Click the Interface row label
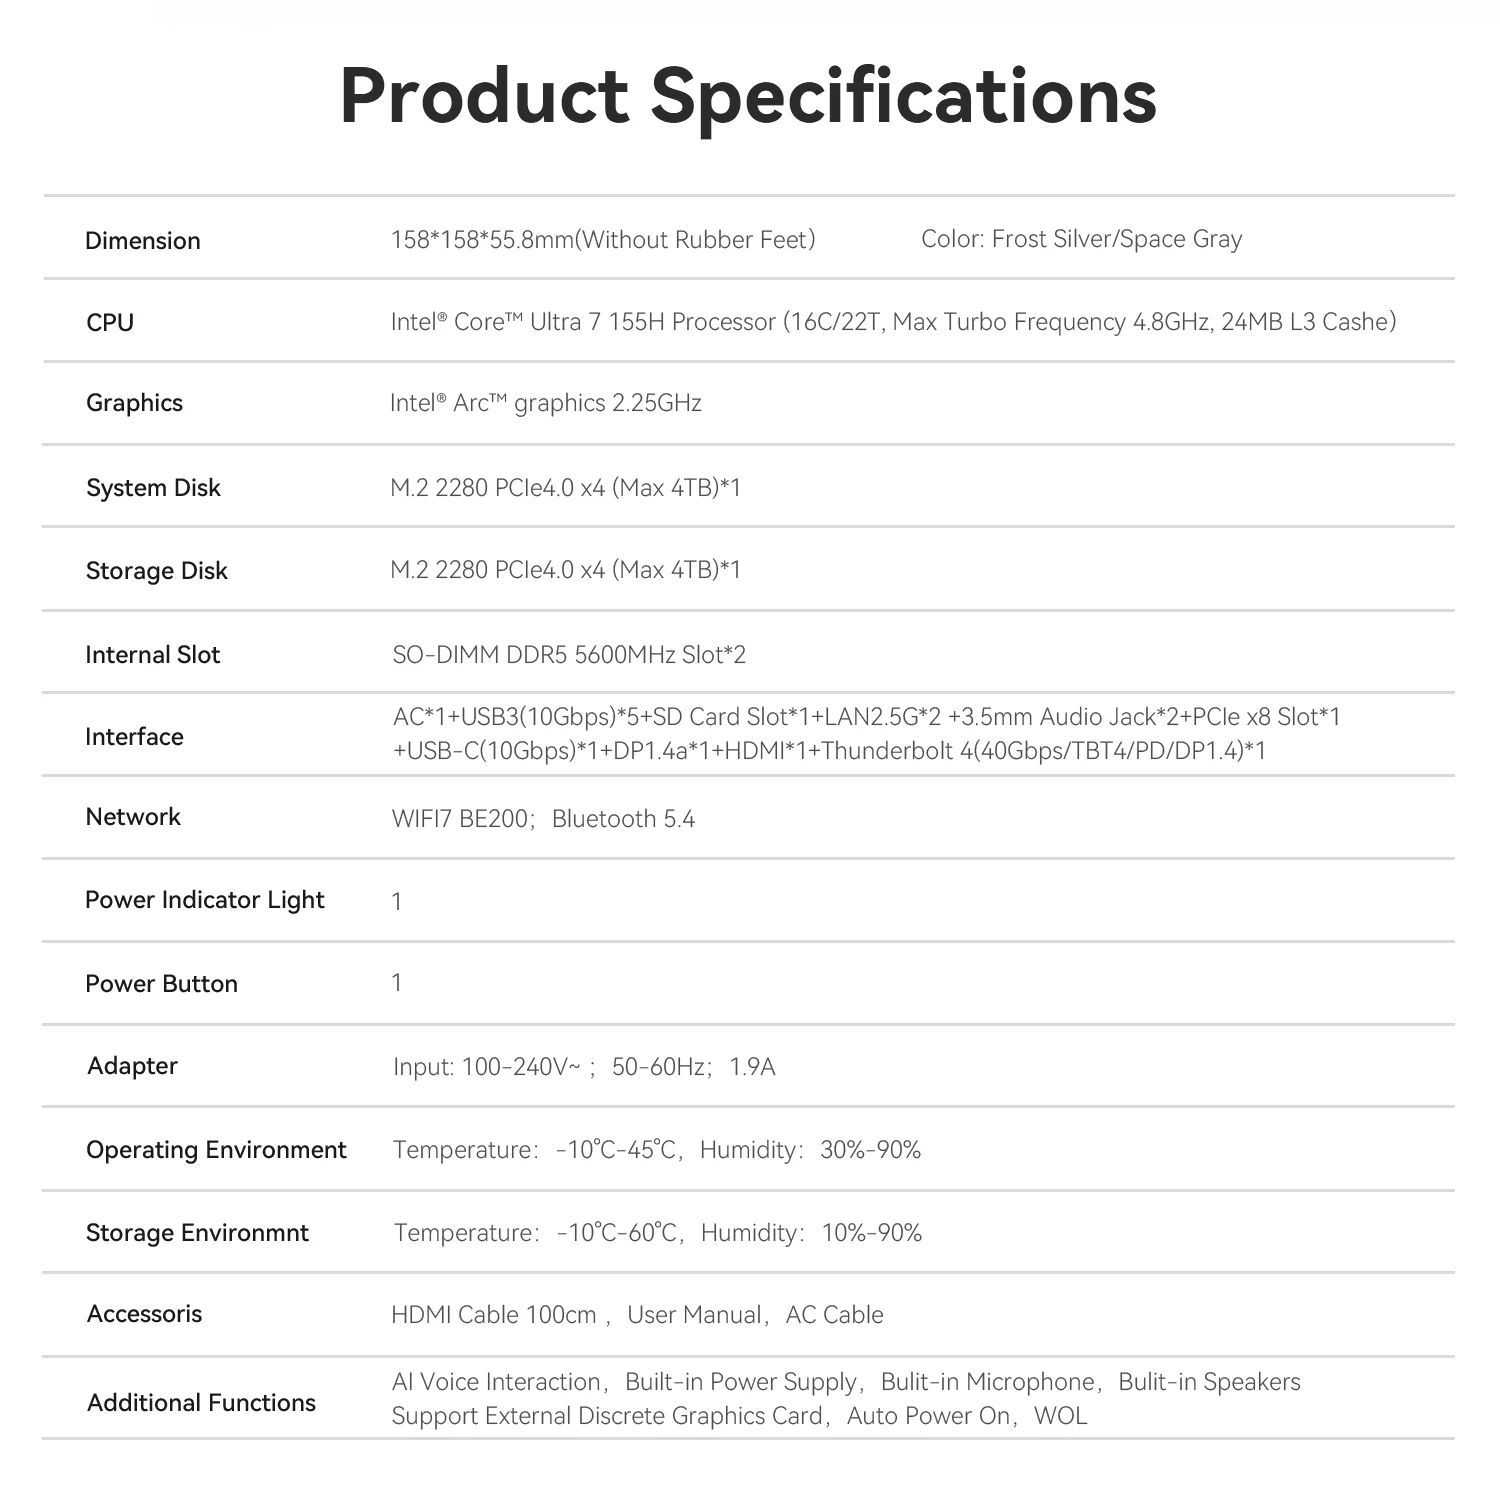This screenshot has width=1500, height=1500. (134, 737)
